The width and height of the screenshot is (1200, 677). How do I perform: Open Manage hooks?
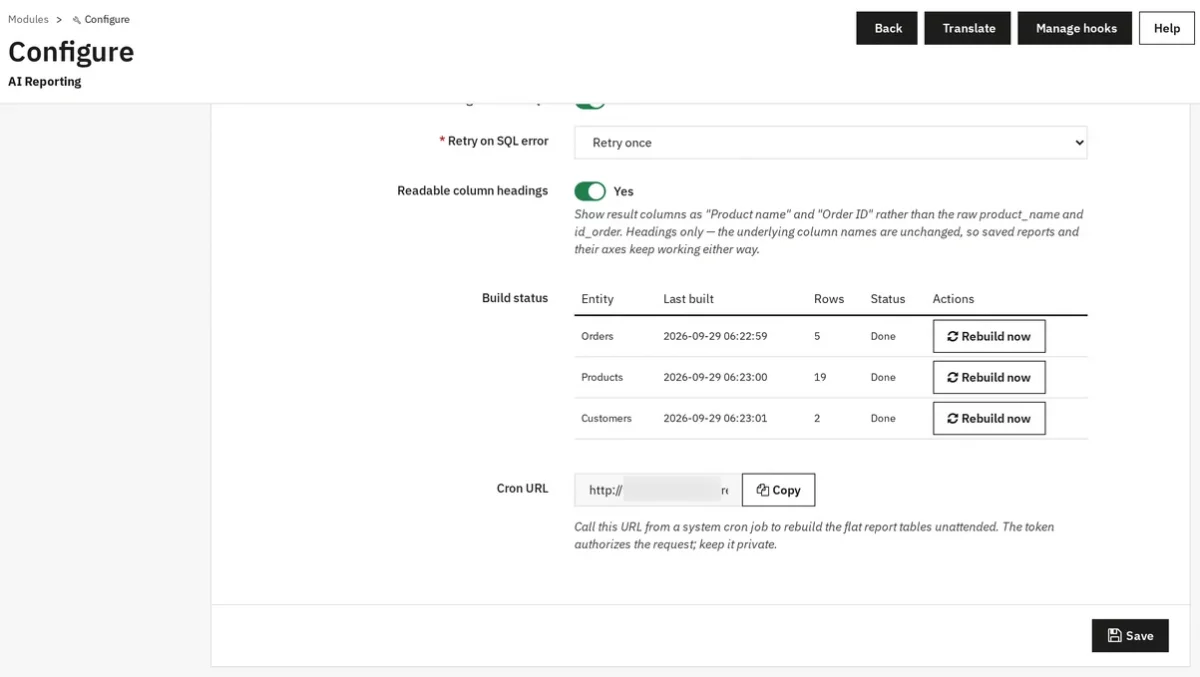(1075, 28)
